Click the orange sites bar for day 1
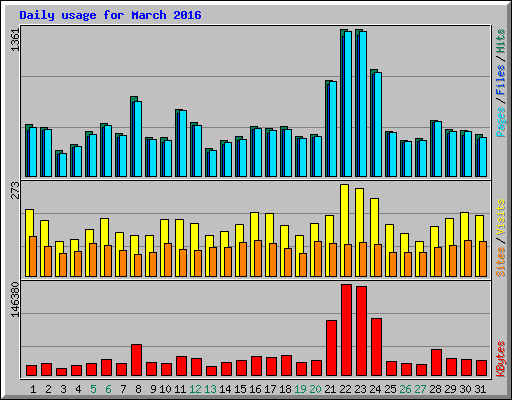Viewport: 512px width, 400px height. click(33, 257)
